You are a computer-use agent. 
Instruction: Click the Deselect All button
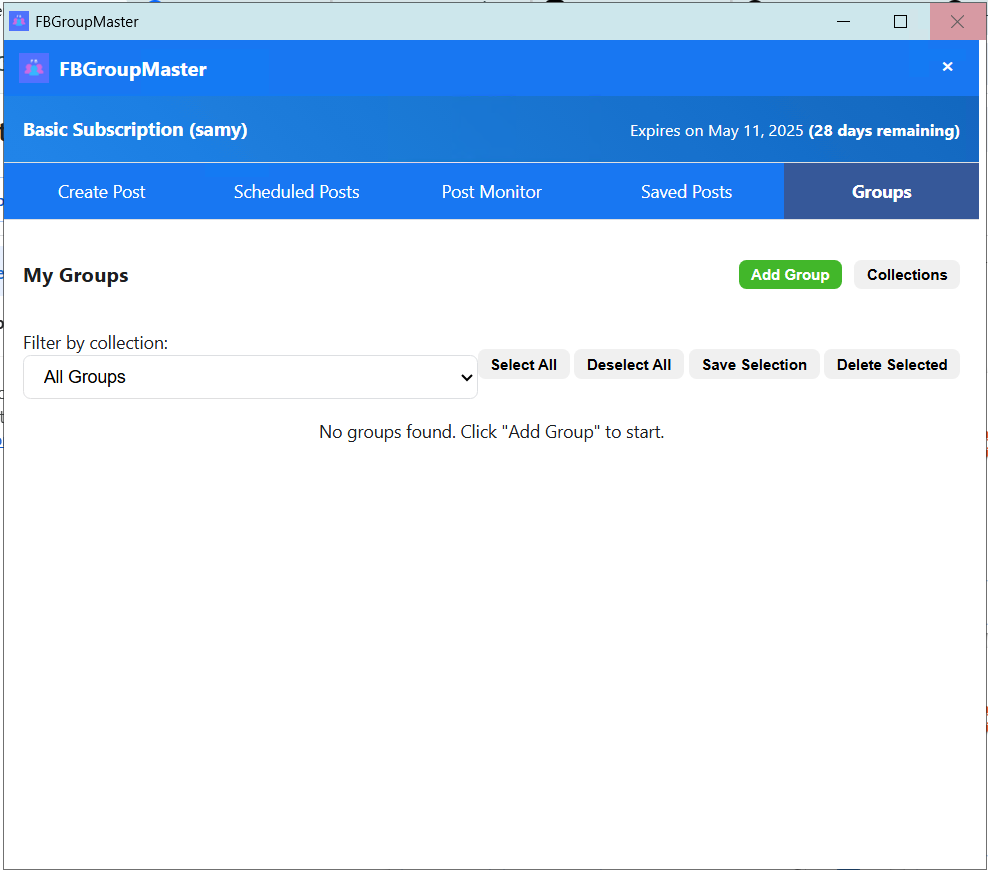pyautogui.click(x=628, y=364)
